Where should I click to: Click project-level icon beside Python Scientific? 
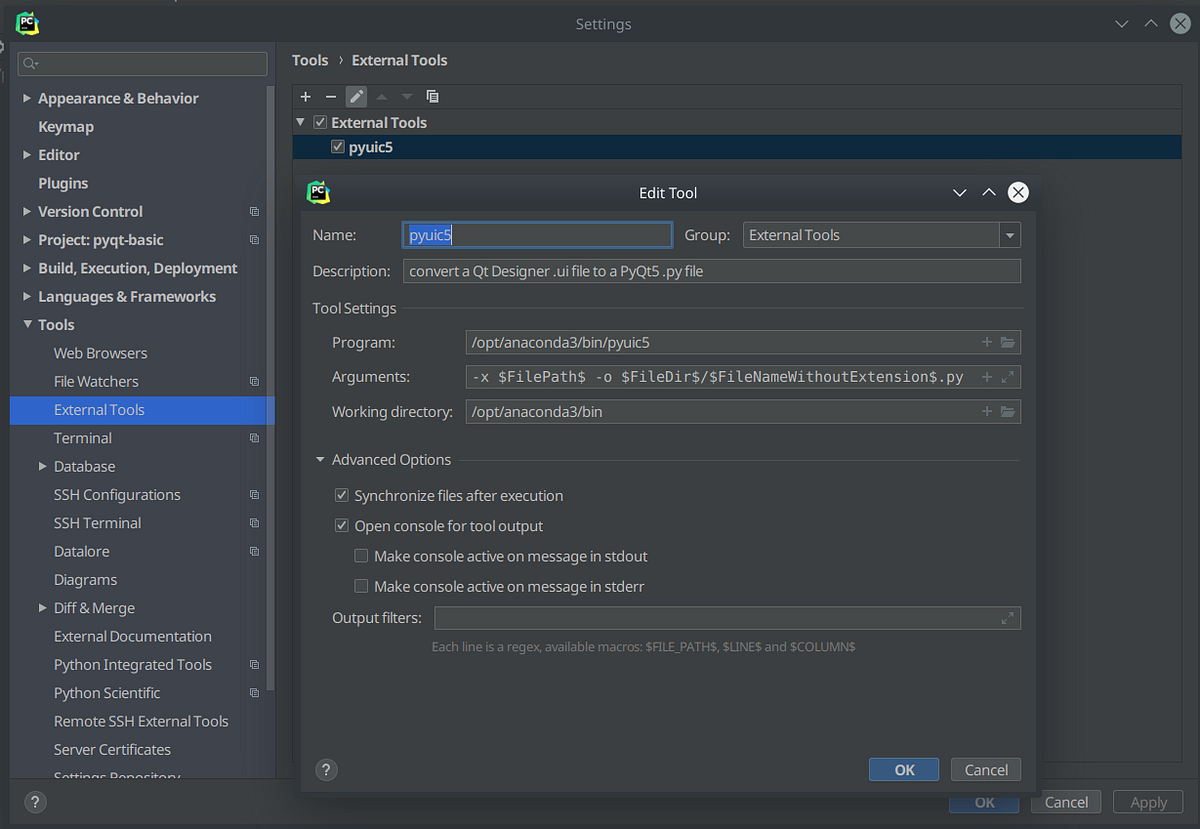tap(254, 693)
